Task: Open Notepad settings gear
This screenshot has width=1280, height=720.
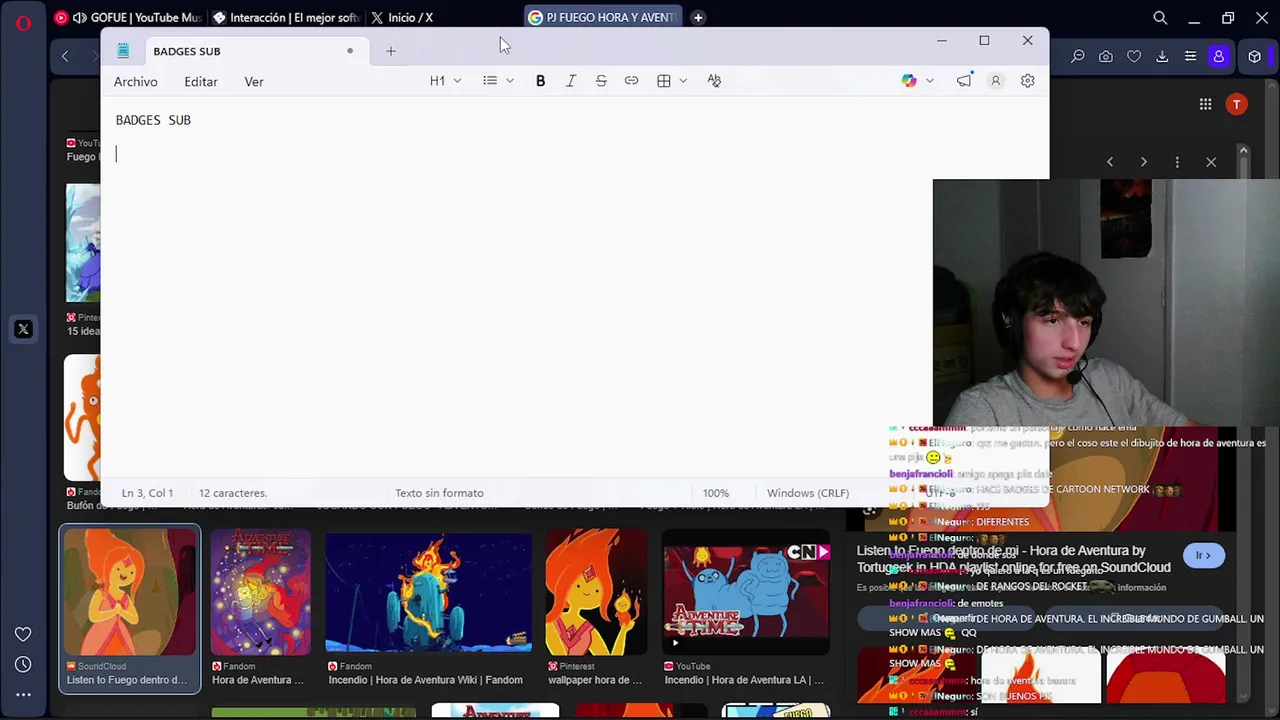Action: [x=1027, y=81]
